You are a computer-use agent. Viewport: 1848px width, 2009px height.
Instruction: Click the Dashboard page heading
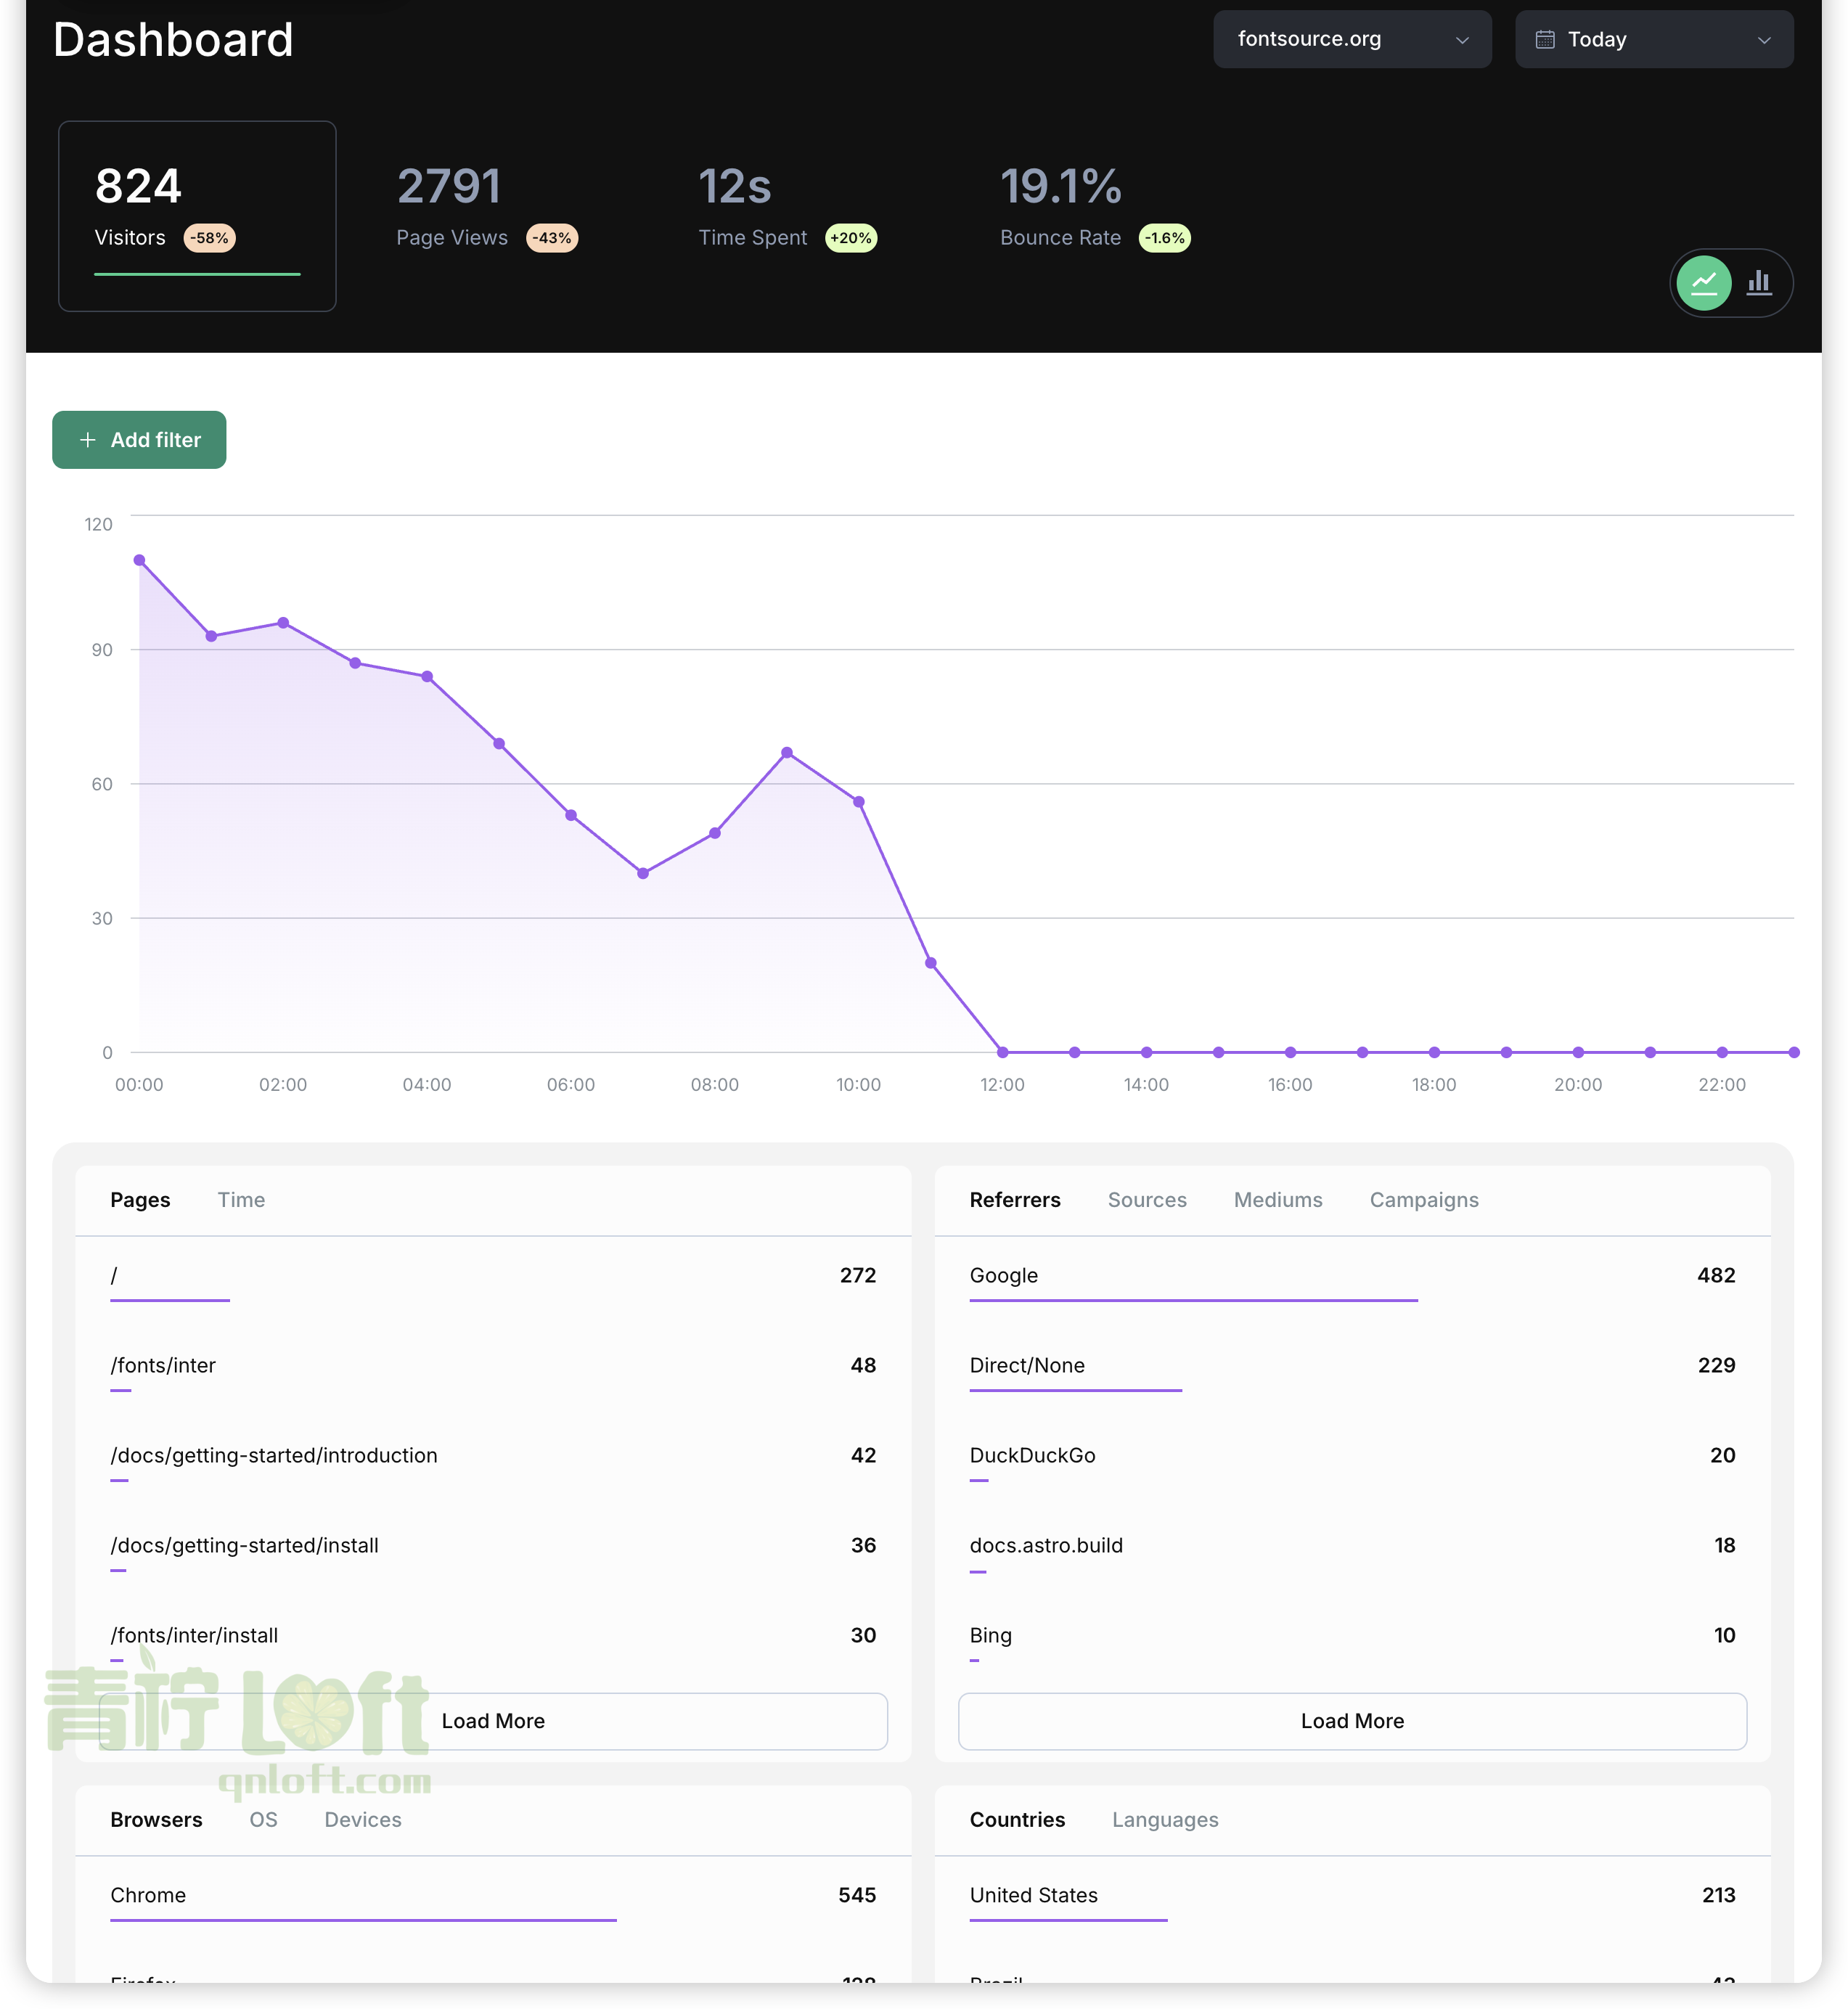(x=173, y=40)
